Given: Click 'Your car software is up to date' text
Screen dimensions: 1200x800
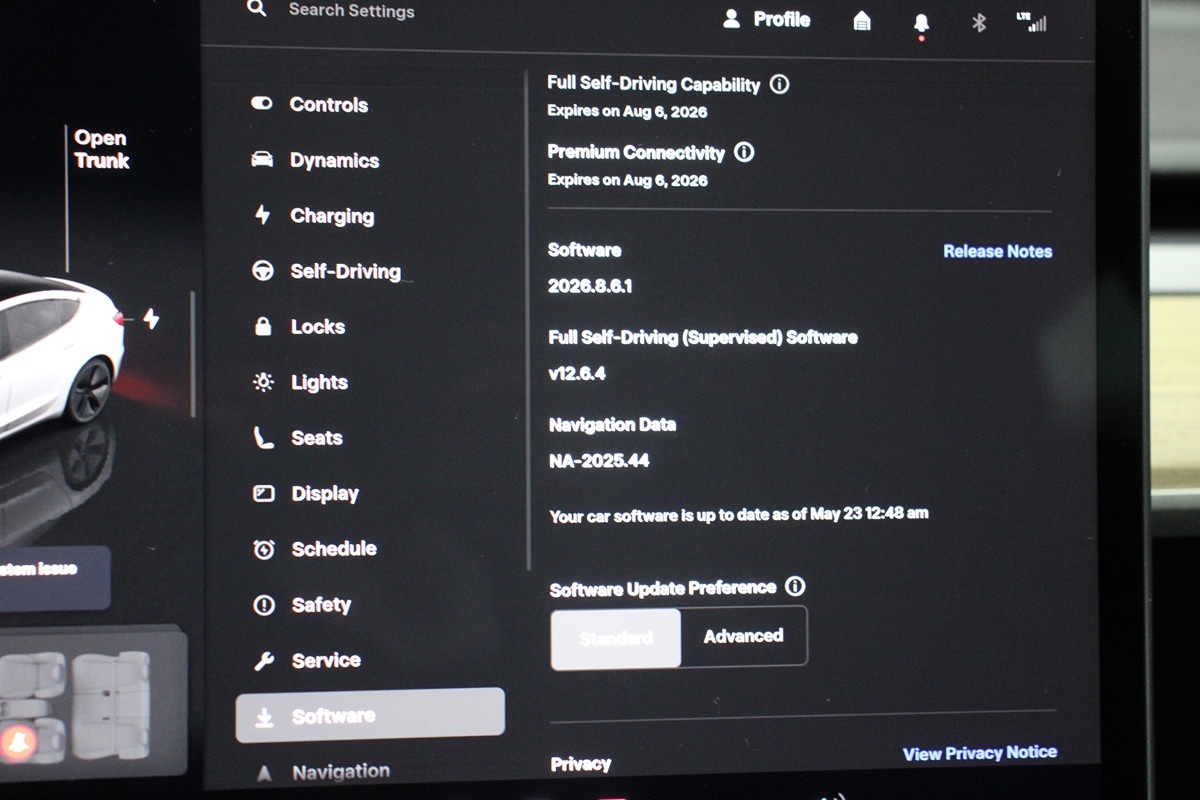Looking at the screenshot, I should coord(739,515).
